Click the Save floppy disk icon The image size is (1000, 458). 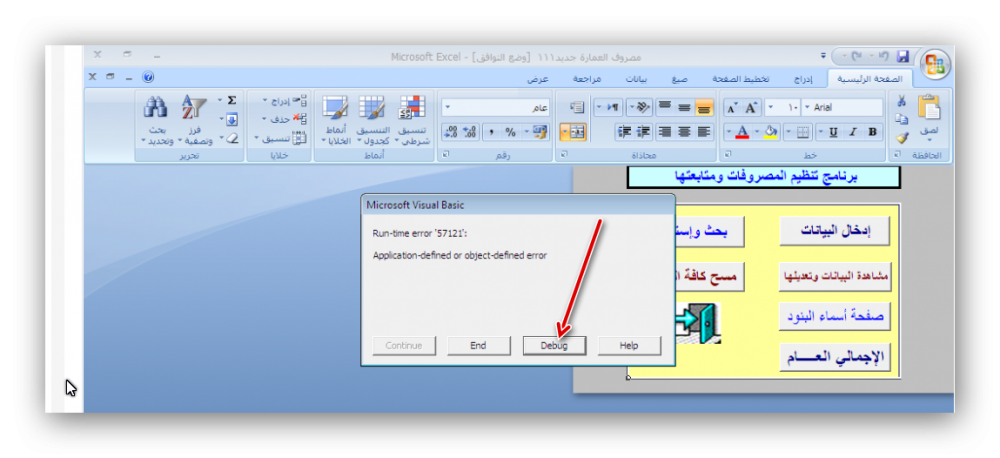[x=902, y=57]
